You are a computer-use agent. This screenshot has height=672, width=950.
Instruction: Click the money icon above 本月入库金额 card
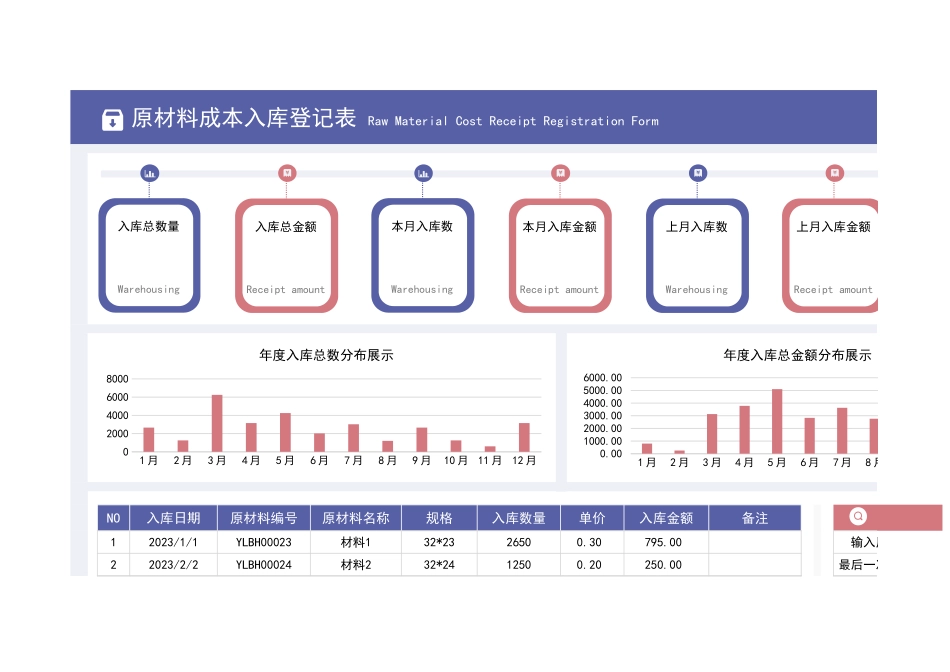click(x=560, y=173)
